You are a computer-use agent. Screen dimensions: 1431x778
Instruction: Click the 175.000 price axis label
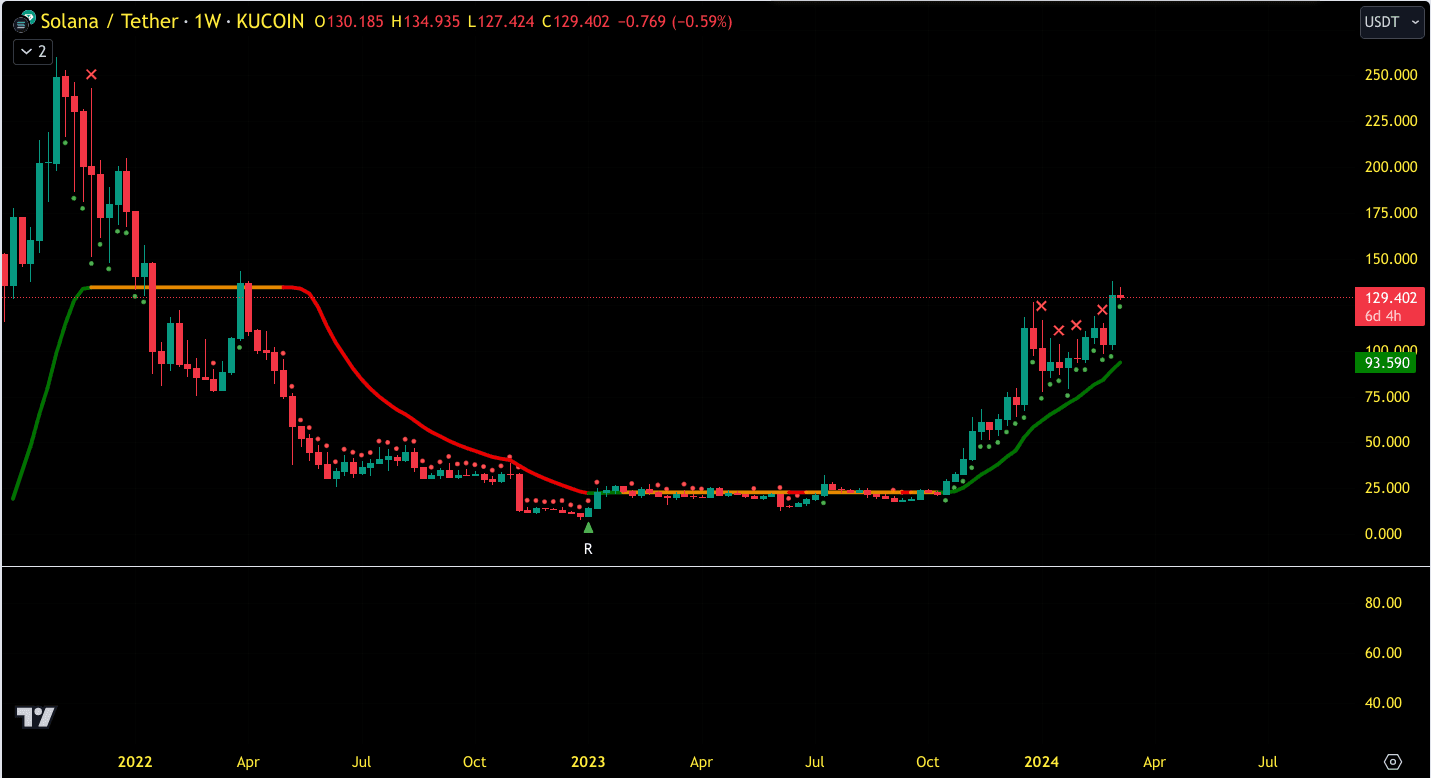[x=1391, y=213]
